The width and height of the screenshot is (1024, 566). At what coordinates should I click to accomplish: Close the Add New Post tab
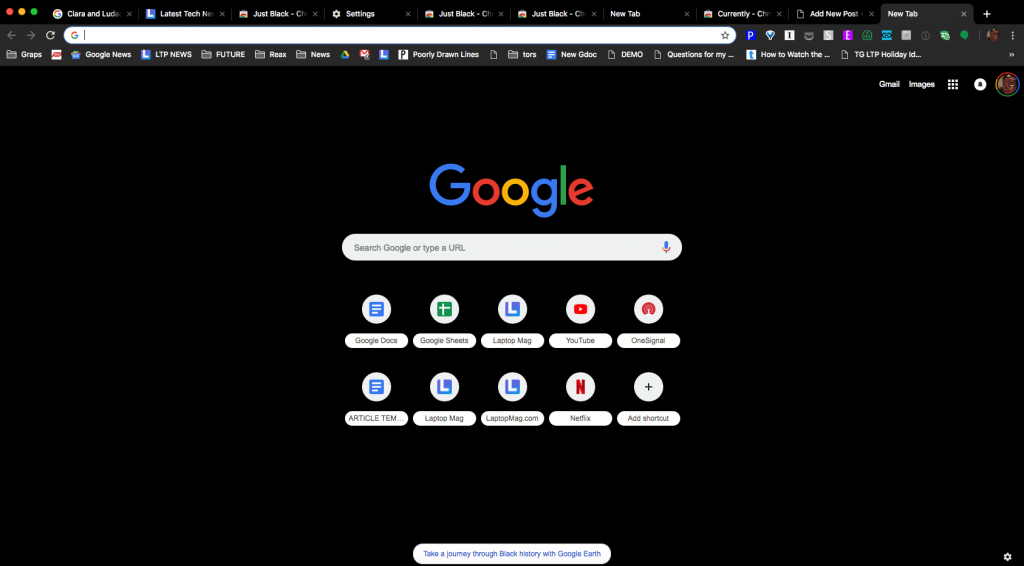(x=871, y=14)
